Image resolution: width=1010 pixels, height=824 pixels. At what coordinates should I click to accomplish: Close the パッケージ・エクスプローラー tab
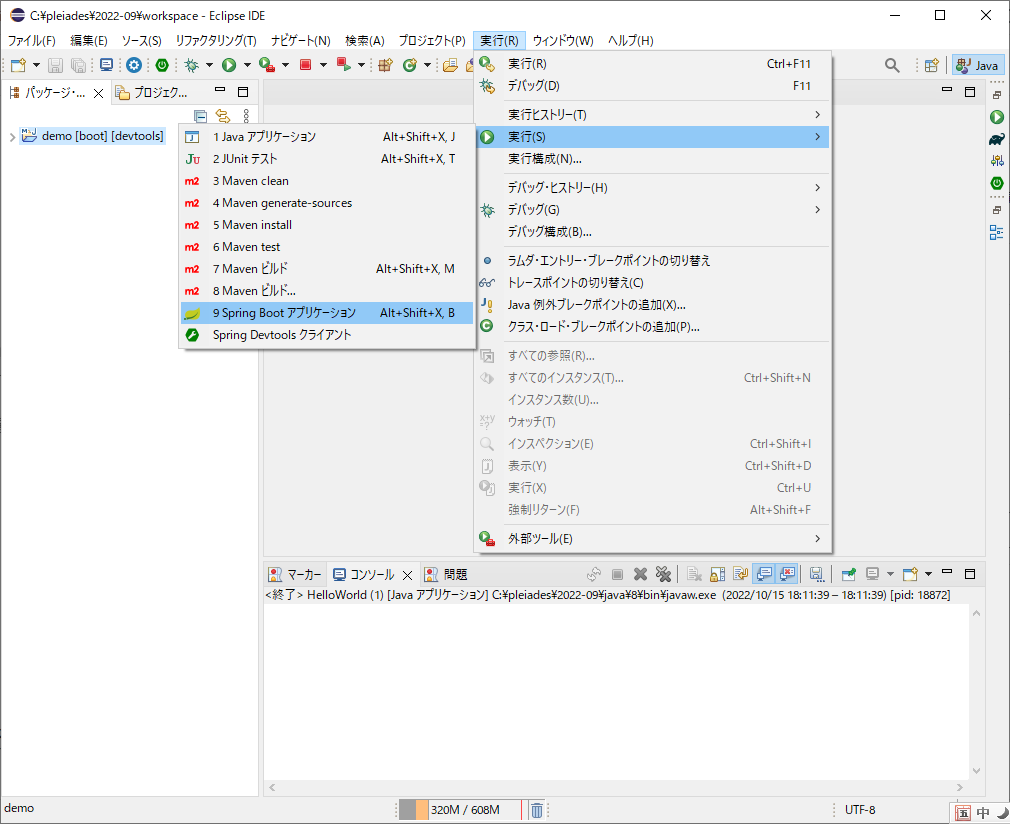point(99,93)
